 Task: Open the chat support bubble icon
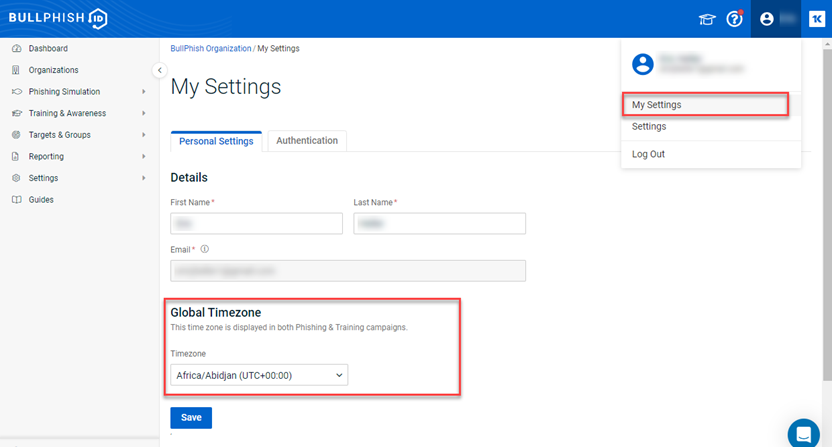pyautogui.click(x=803, y=432)
